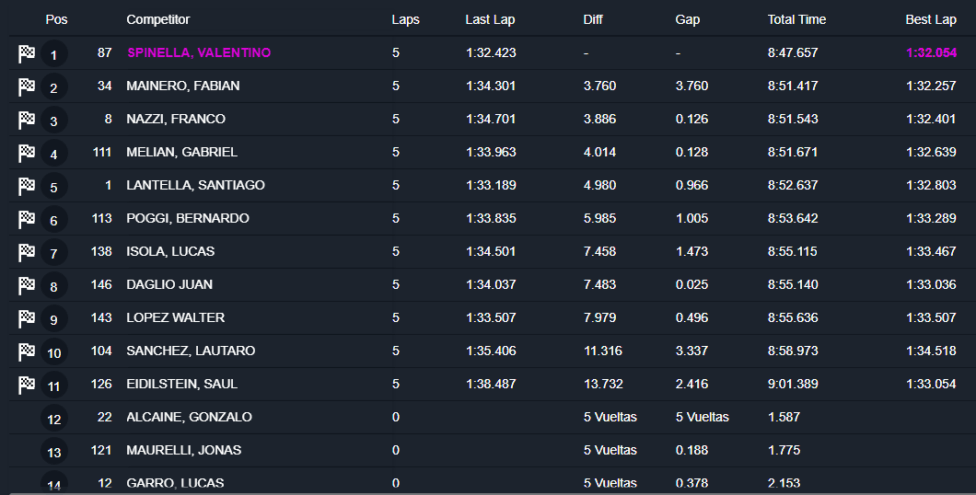
Task: Click checkered flag icon beside Daglio Juan
Action: pyautogui.click(x=26, y=285)
